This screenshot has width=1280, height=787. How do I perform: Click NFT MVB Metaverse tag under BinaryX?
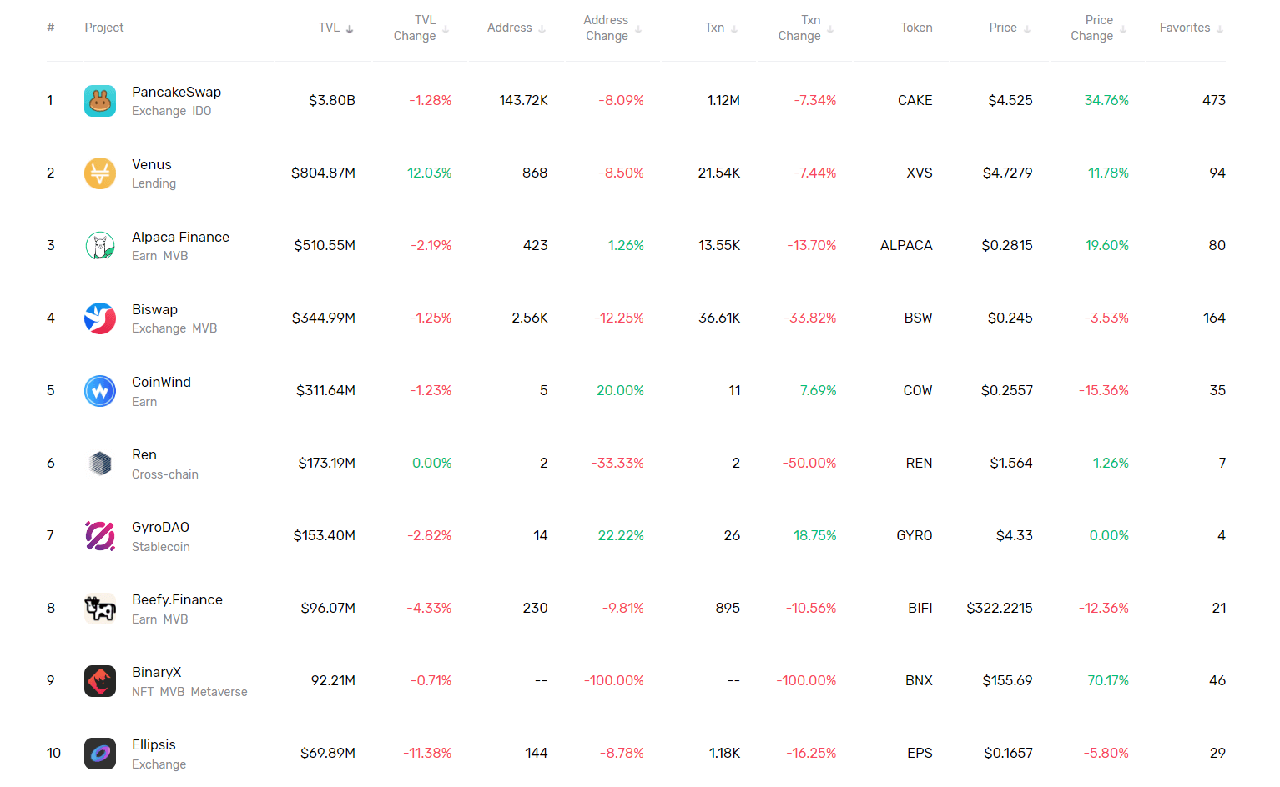click(189, 692)
